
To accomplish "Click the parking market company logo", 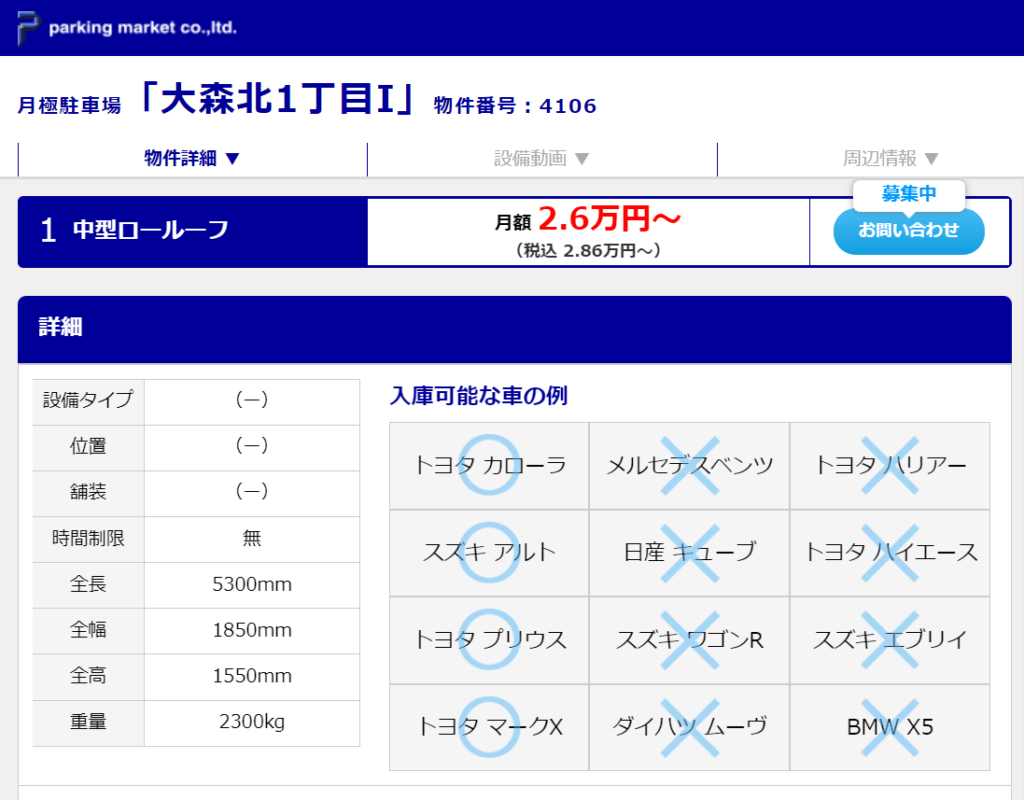I will [127, 28].
